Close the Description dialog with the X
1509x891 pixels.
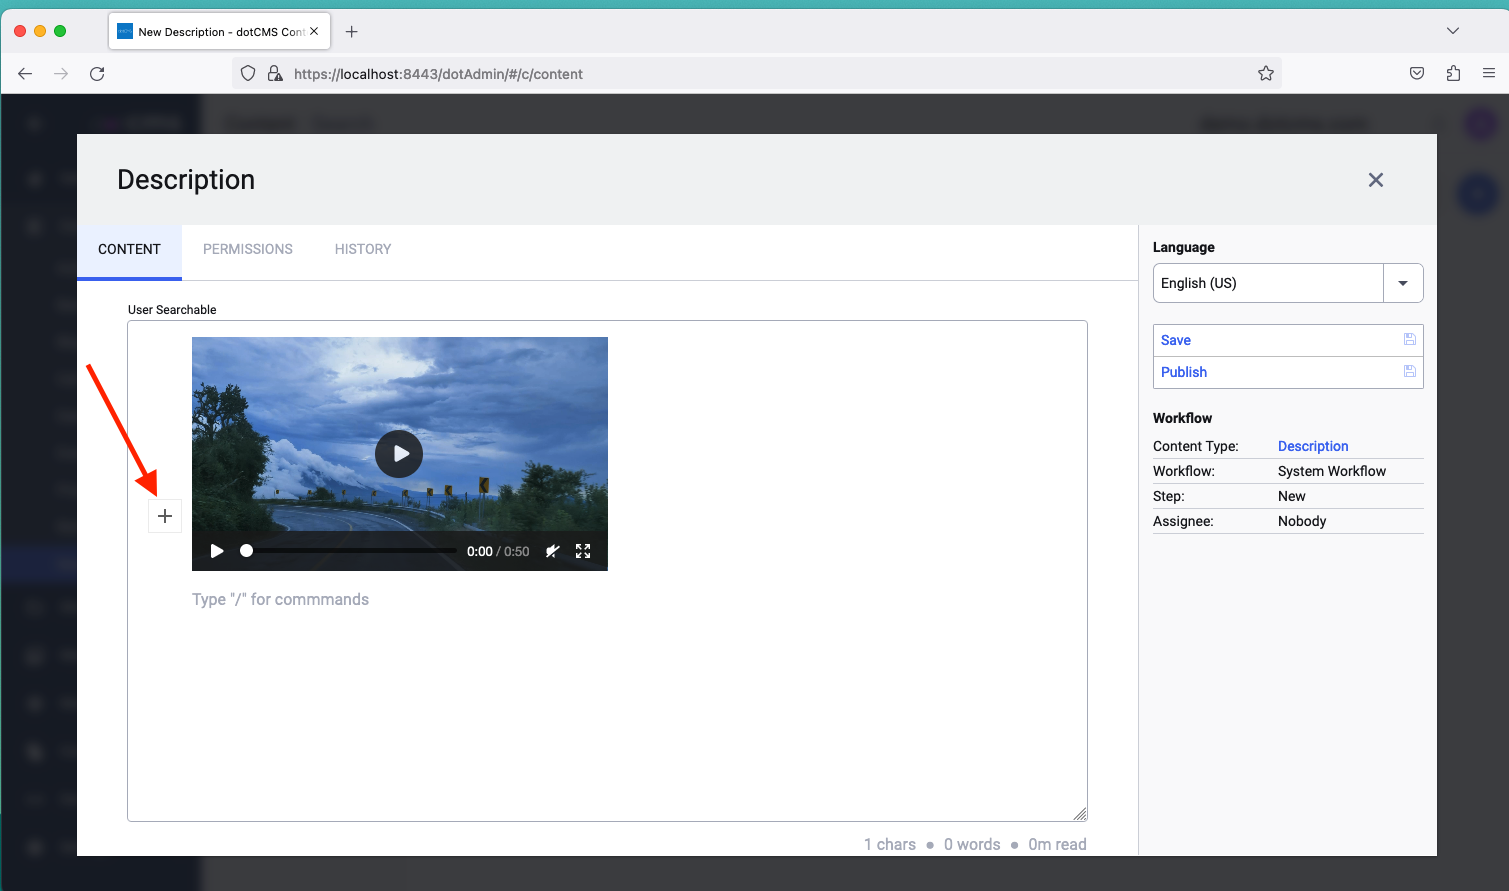(1376, 180)
